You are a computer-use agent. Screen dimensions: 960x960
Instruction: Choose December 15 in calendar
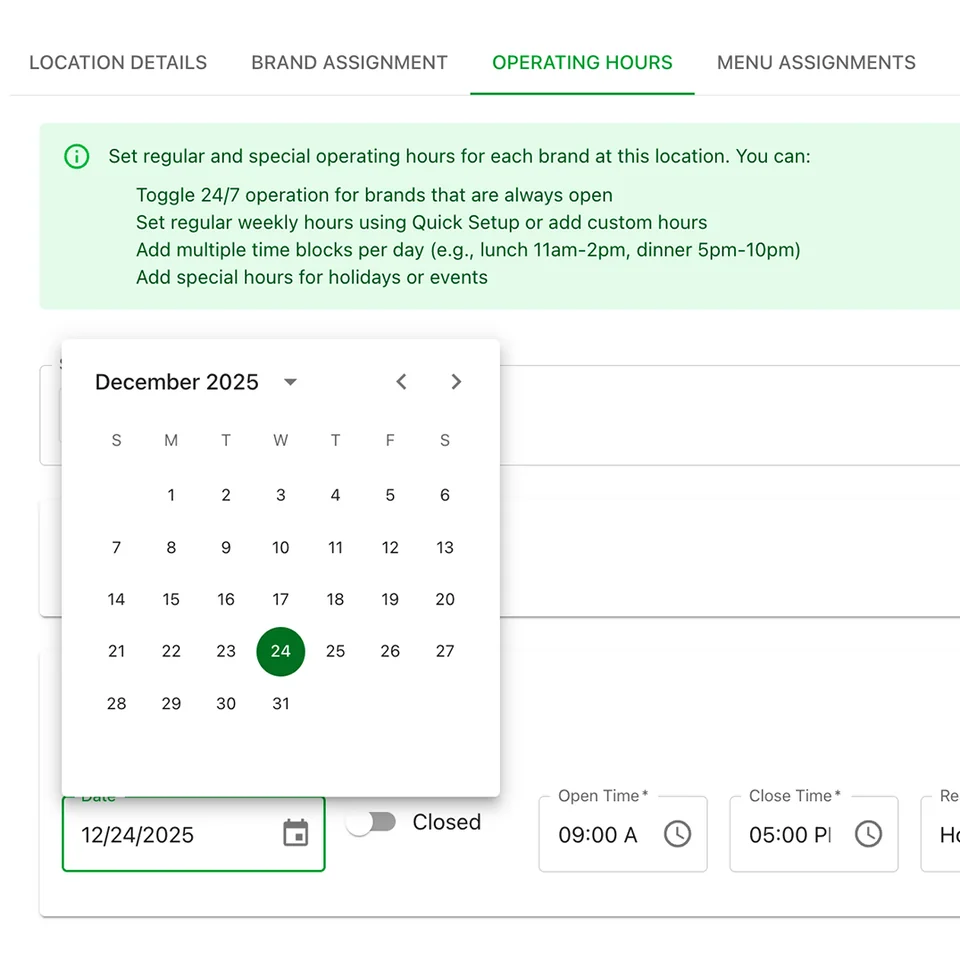(171, 599)
